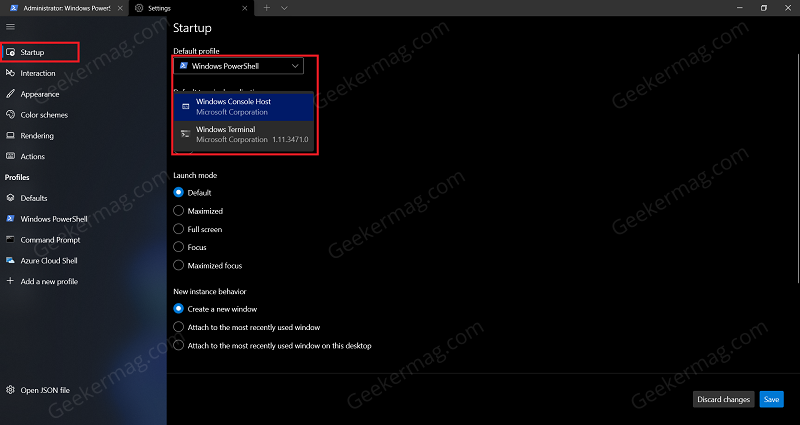Click the Discard changes button
Viewport: 800px width, 425px height.
pyautogui.click(x=723, y=399)
